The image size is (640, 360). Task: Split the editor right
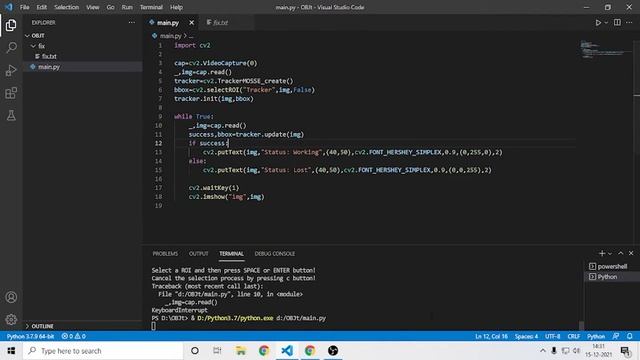click(x=617, y=22)
